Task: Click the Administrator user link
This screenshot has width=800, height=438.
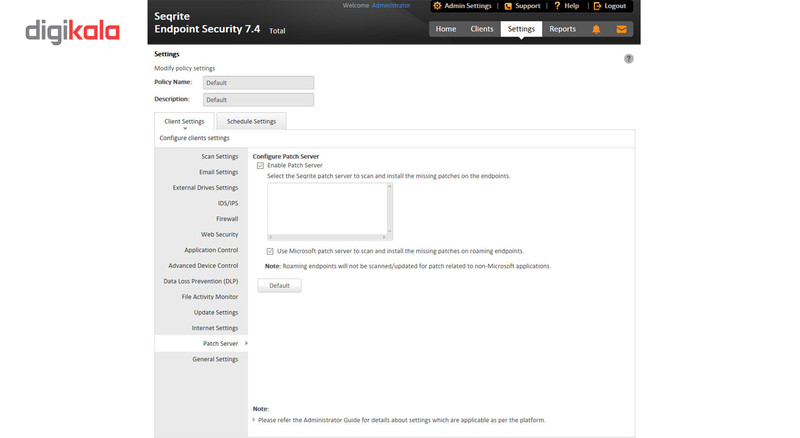Action: 391,6
